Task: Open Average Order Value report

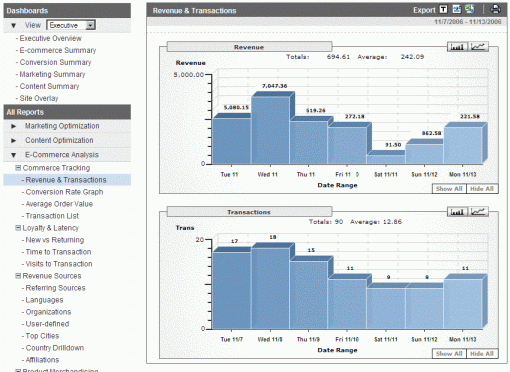Action: point(59,204)
